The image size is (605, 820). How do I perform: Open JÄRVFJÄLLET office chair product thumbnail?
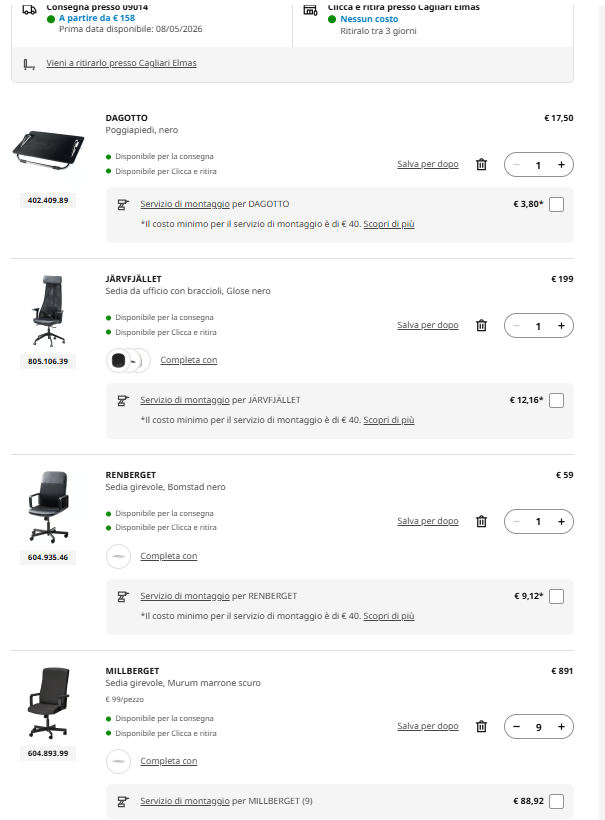pyautogui.click(x=48, y=311)
